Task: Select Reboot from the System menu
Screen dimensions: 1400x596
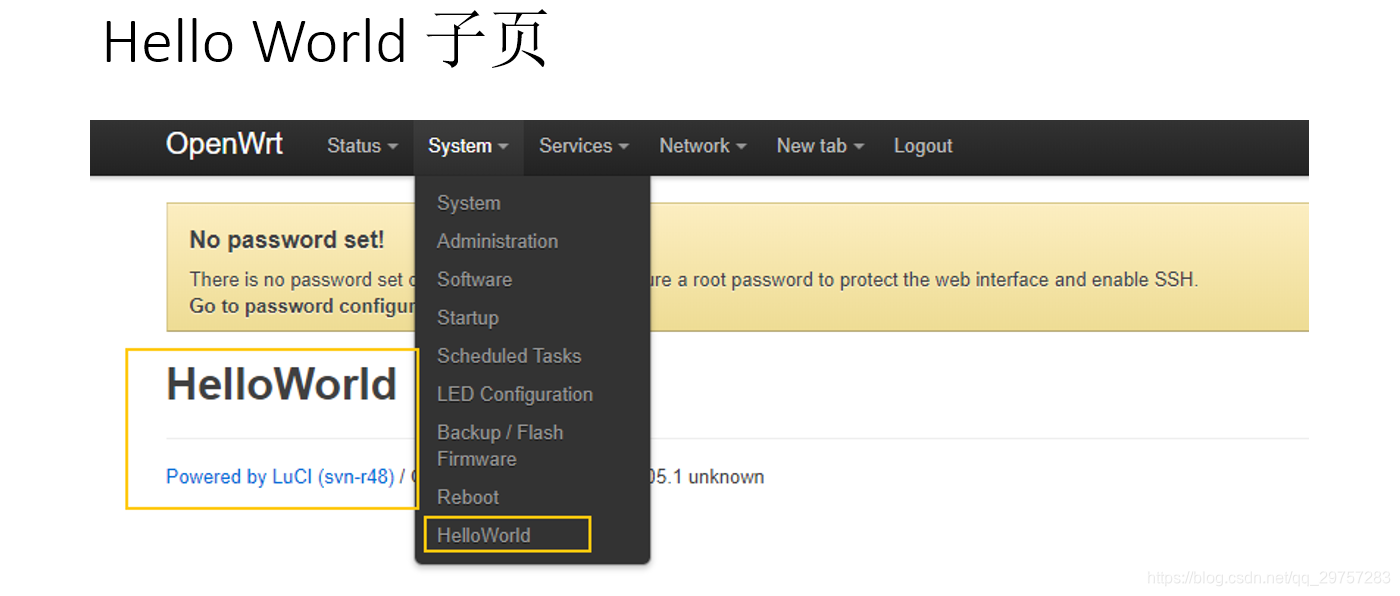Action: tap(467, 497)
